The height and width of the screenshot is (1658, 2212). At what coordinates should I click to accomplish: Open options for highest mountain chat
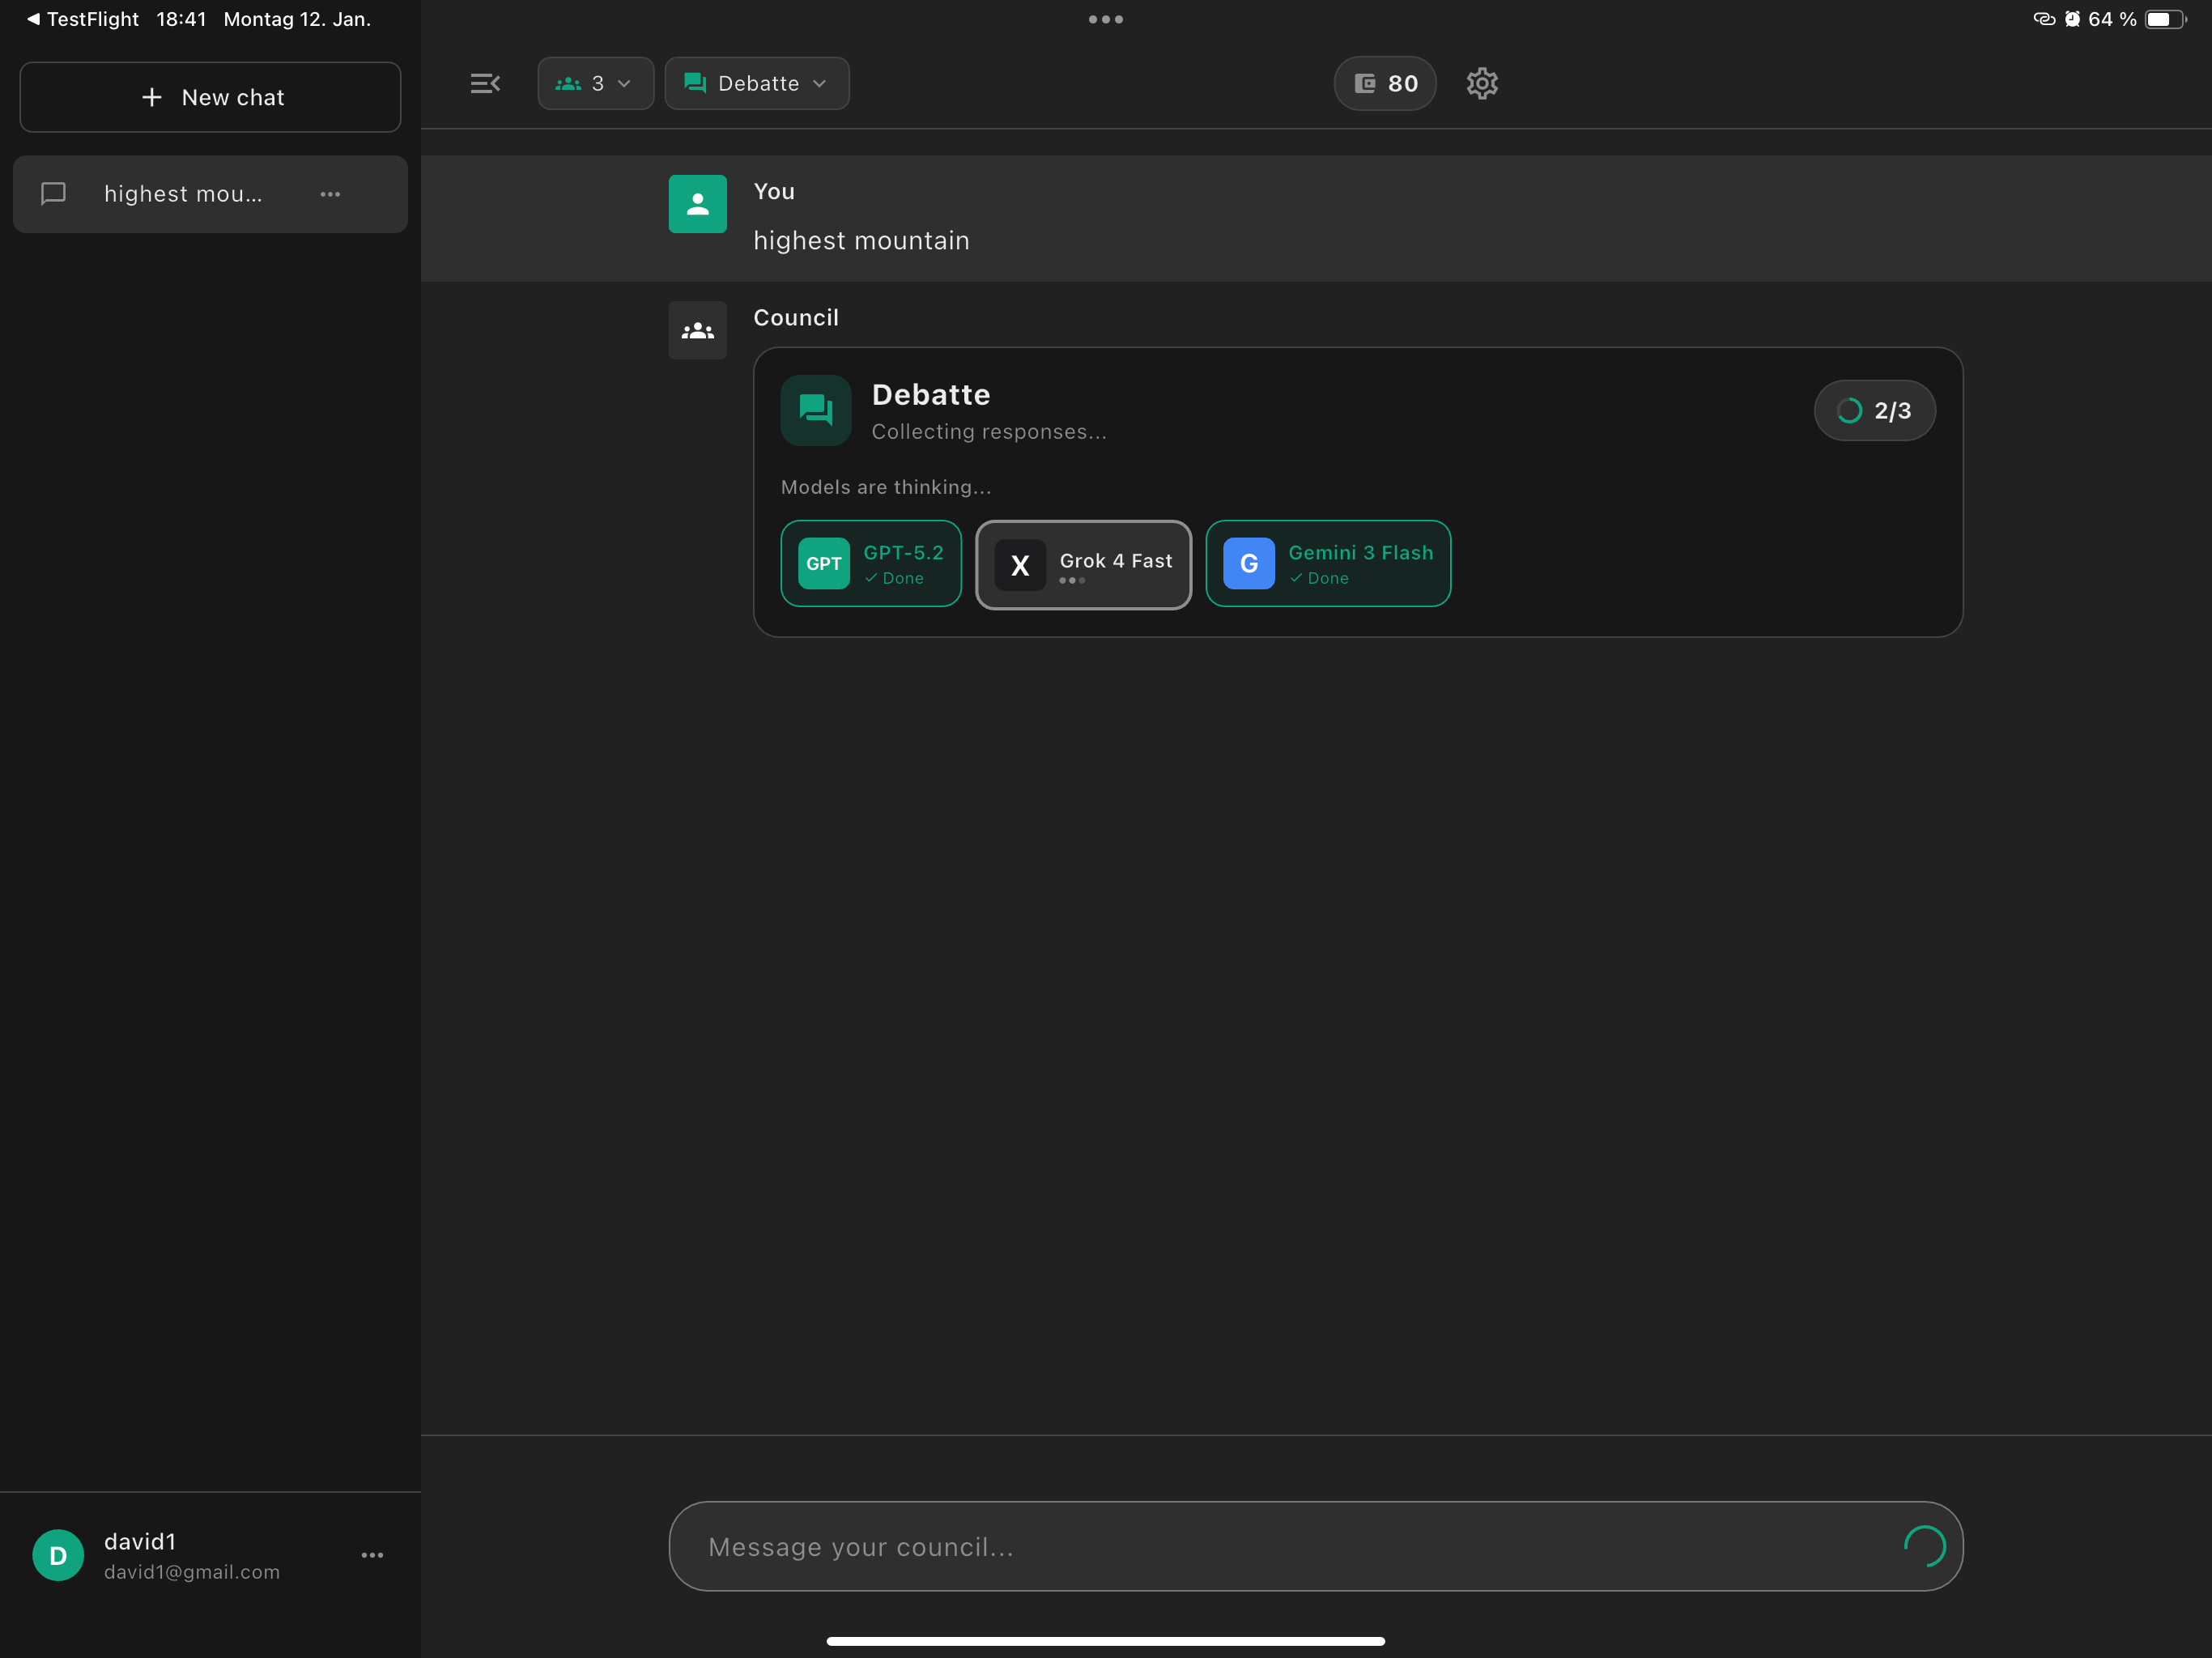pyautogui.click(x=331, y=194)
